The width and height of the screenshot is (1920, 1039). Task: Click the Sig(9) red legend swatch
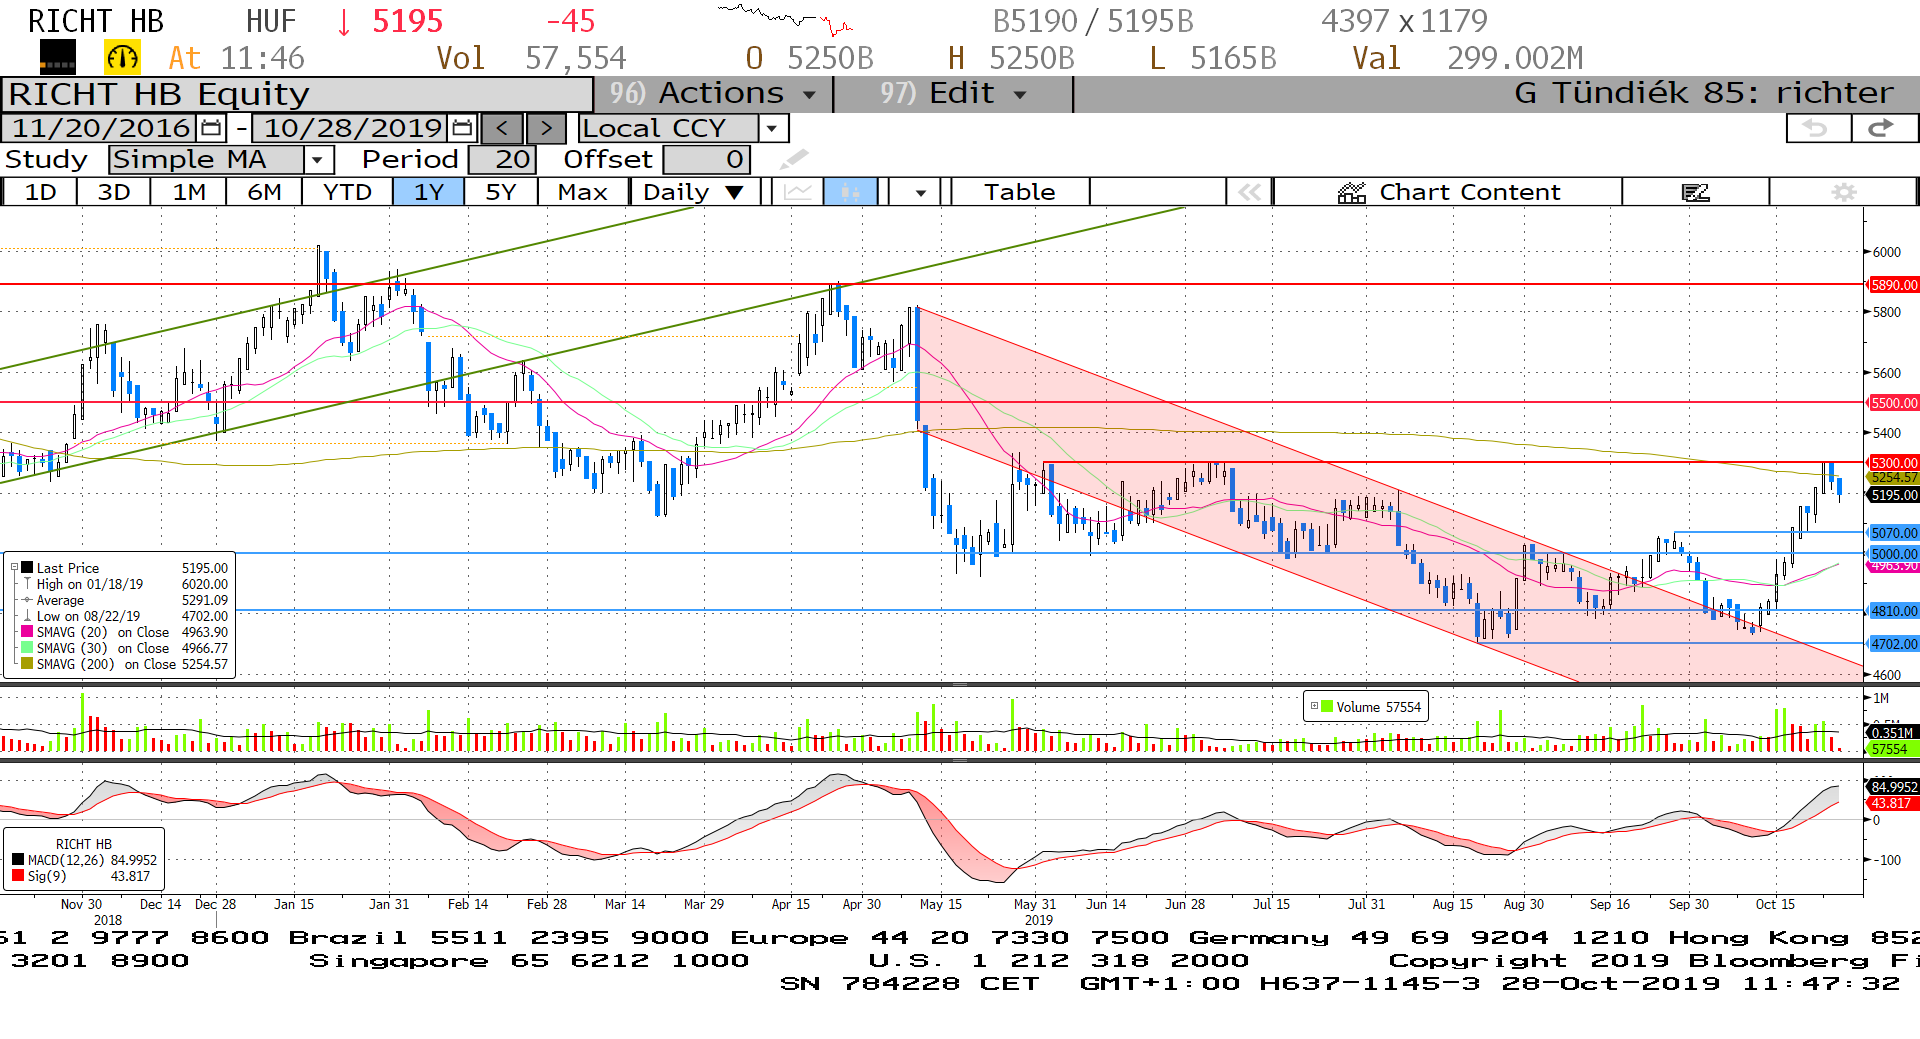[18, 876]
